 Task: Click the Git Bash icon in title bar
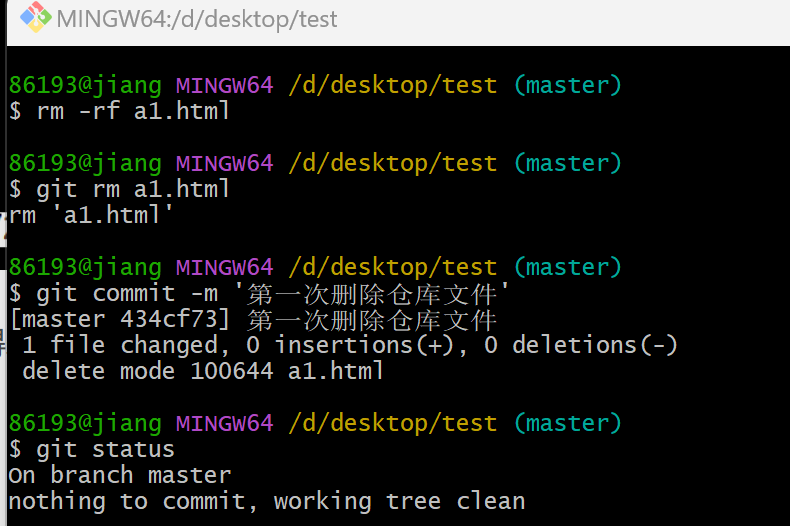[x=35, y=18]
